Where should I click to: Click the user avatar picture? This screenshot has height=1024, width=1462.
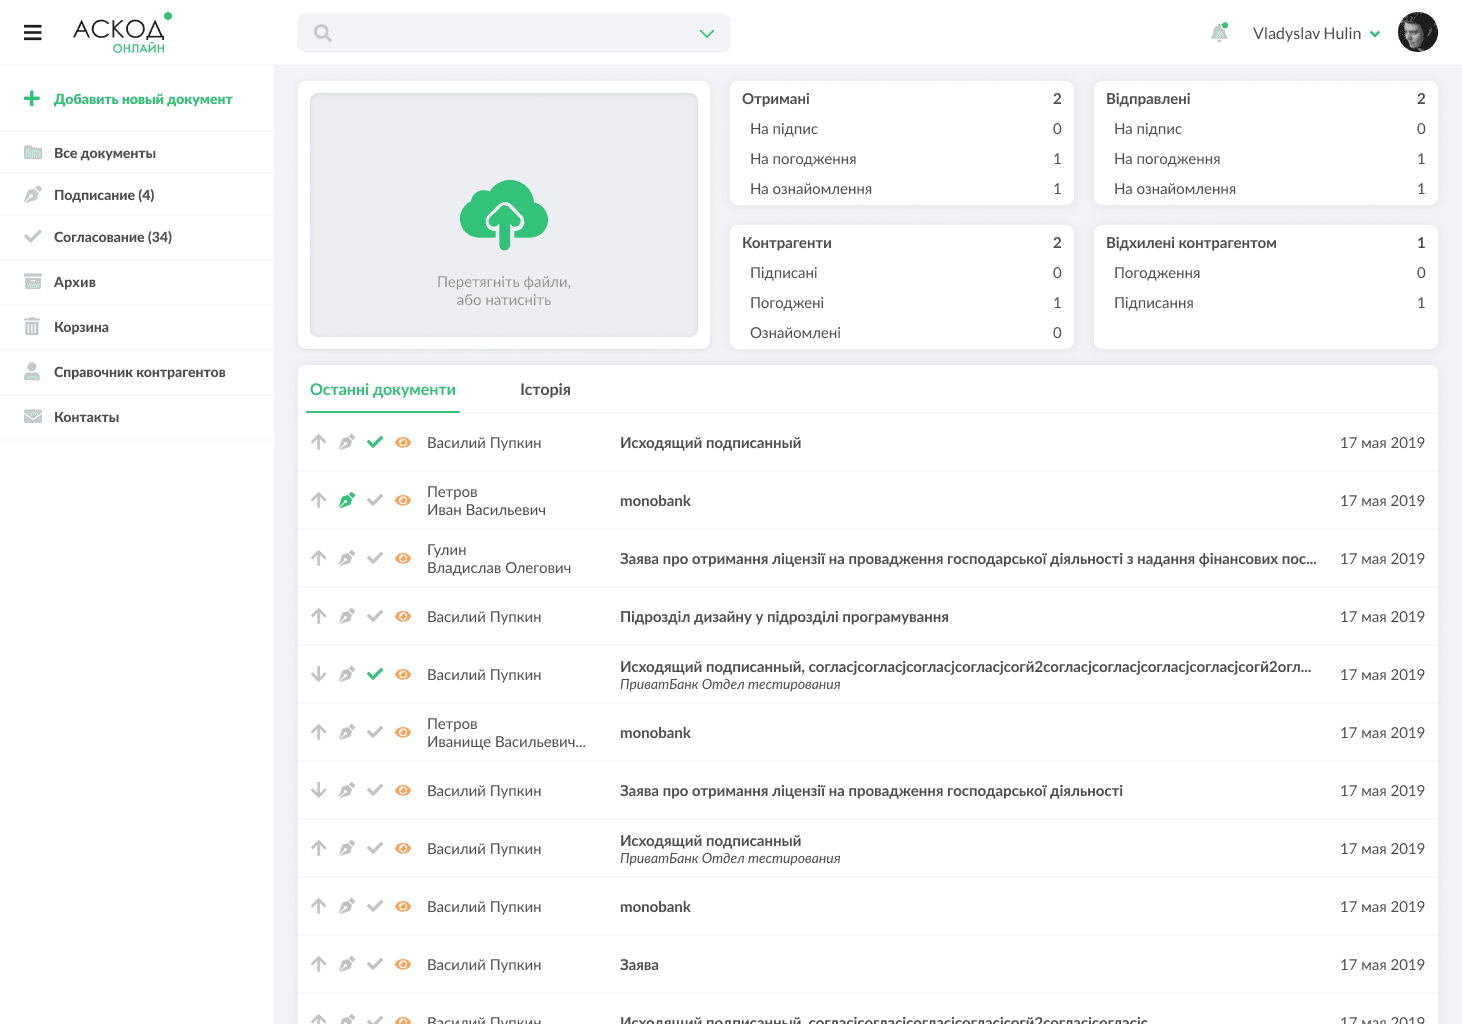coord(1417,33)
